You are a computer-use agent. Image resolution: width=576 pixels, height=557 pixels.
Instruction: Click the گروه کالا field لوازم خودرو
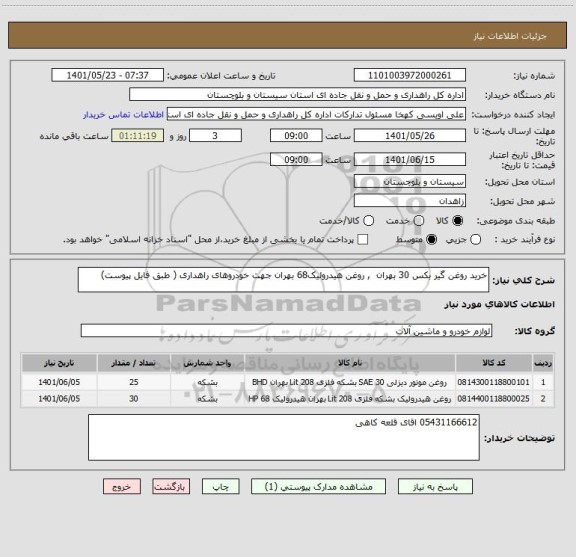click(286, 331)
